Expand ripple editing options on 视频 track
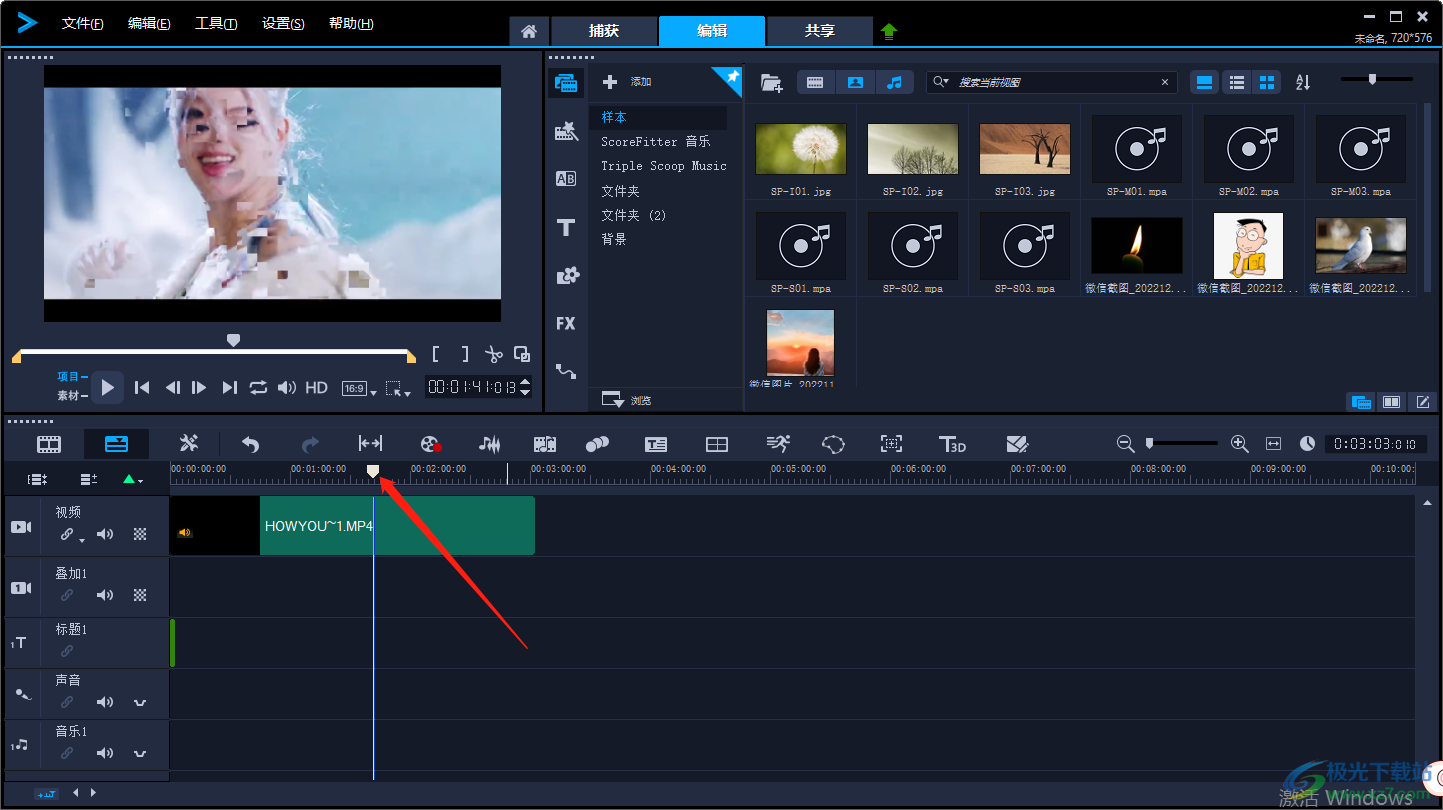The height and width of the screenshot is (810, 1443). coord(82,540)
